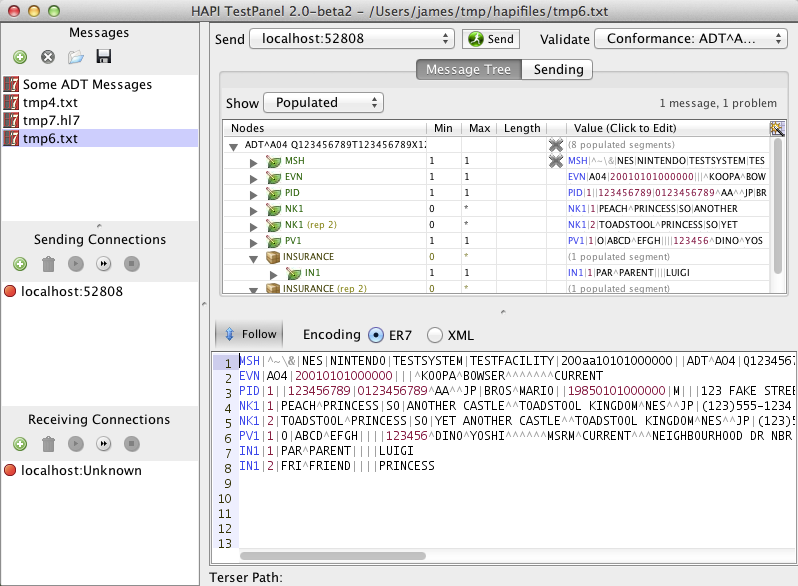The image size is (798, 586).
Task: Click the open folder icon under Messages
Action: [x=75, y=58]
